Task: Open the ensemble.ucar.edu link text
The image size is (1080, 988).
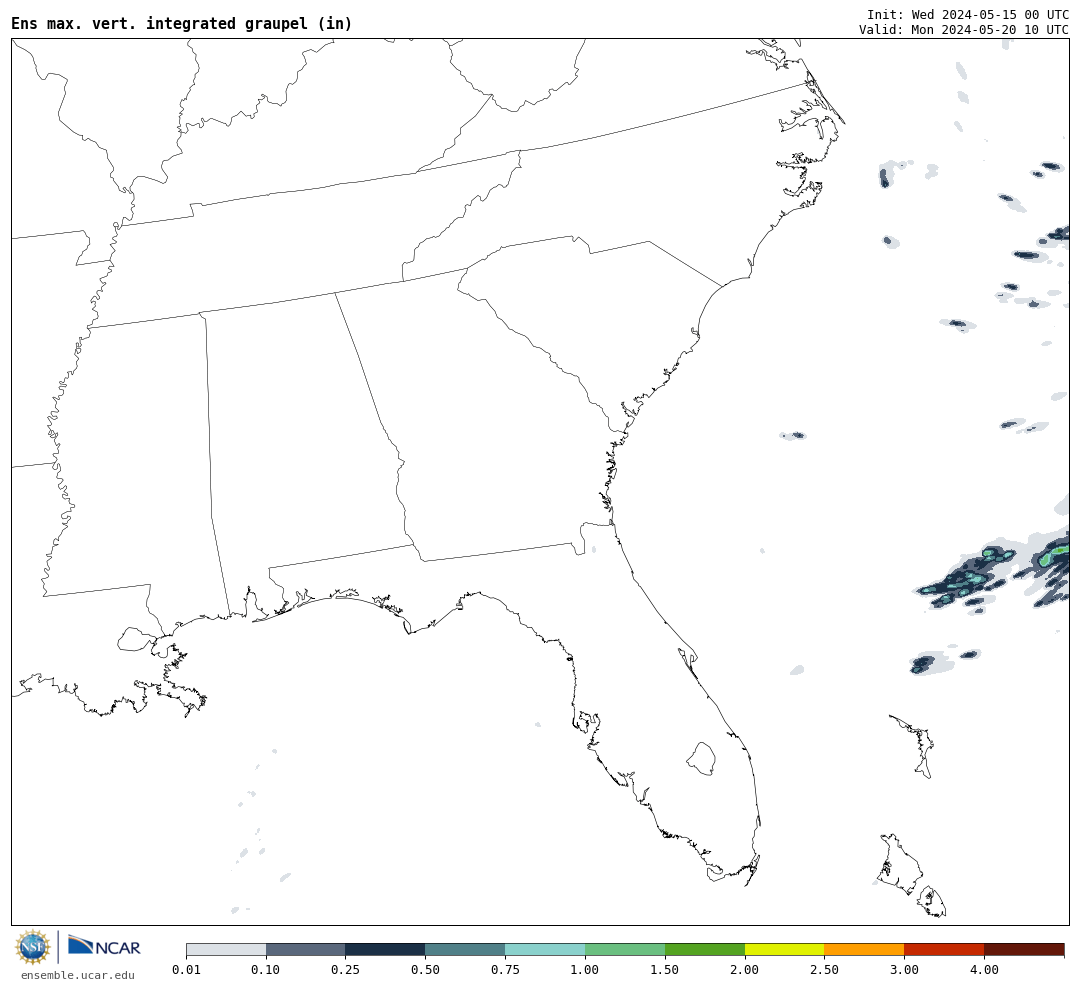Action: click(x=78, y=975)
